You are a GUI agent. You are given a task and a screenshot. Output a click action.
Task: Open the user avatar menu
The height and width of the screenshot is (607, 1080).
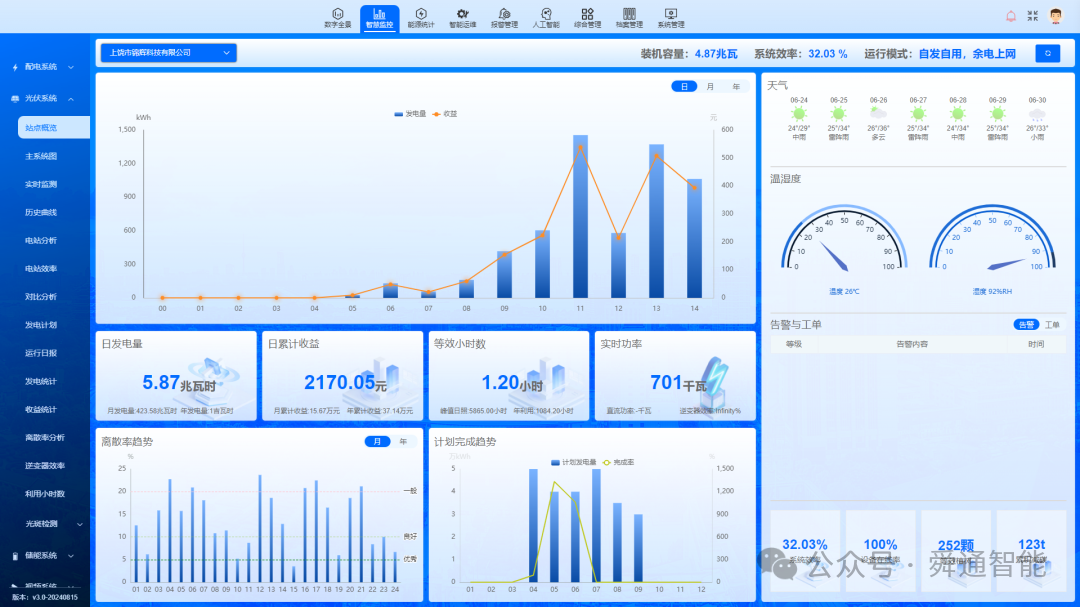click(x=1056, y=16)
